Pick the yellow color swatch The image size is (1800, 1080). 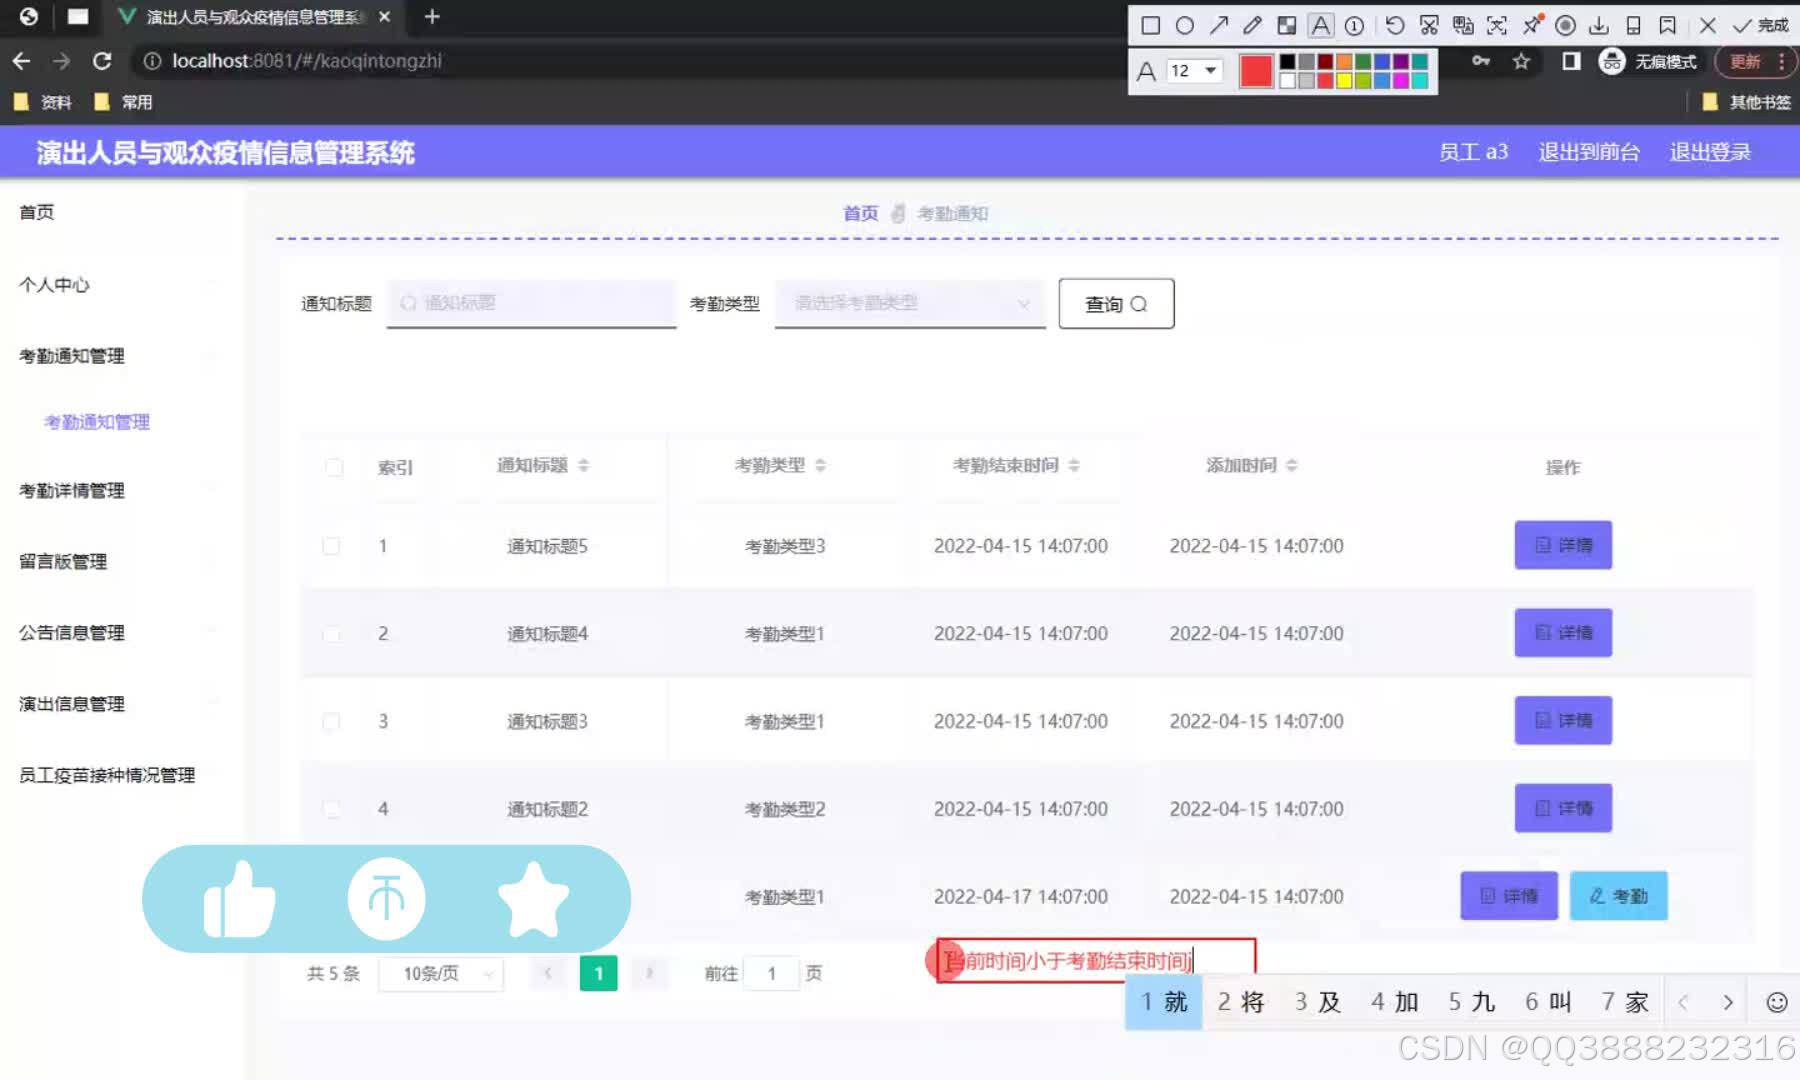tap(1344, 81)
